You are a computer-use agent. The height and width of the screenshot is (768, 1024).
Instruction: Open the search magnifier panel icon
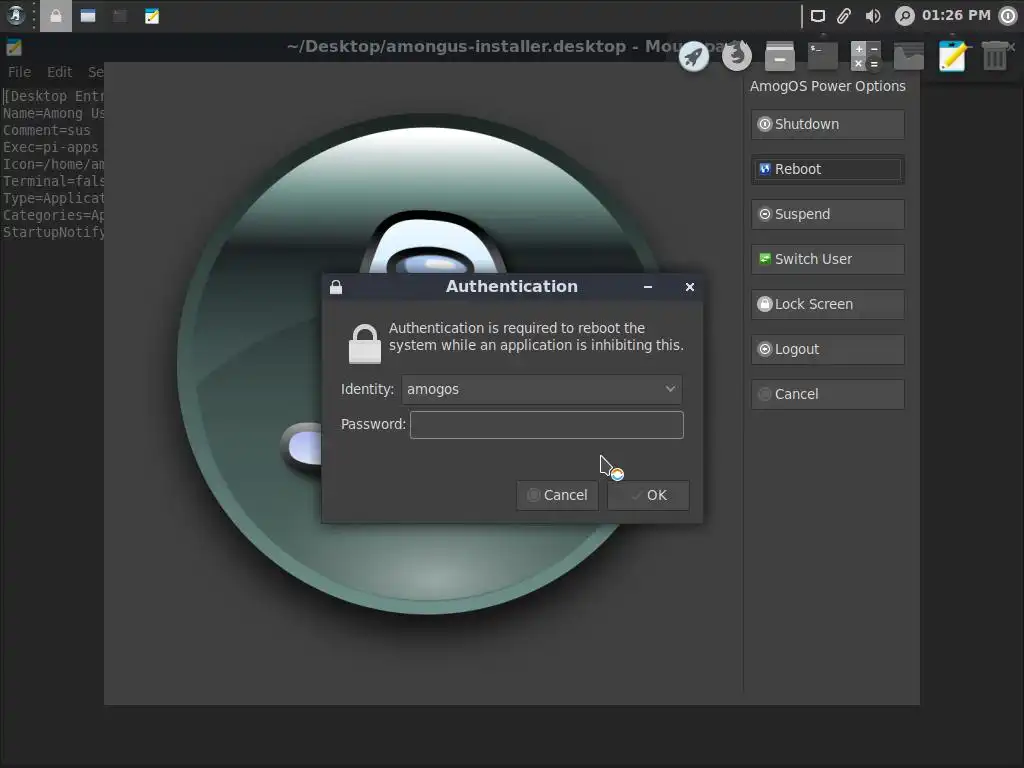(904, 16)
